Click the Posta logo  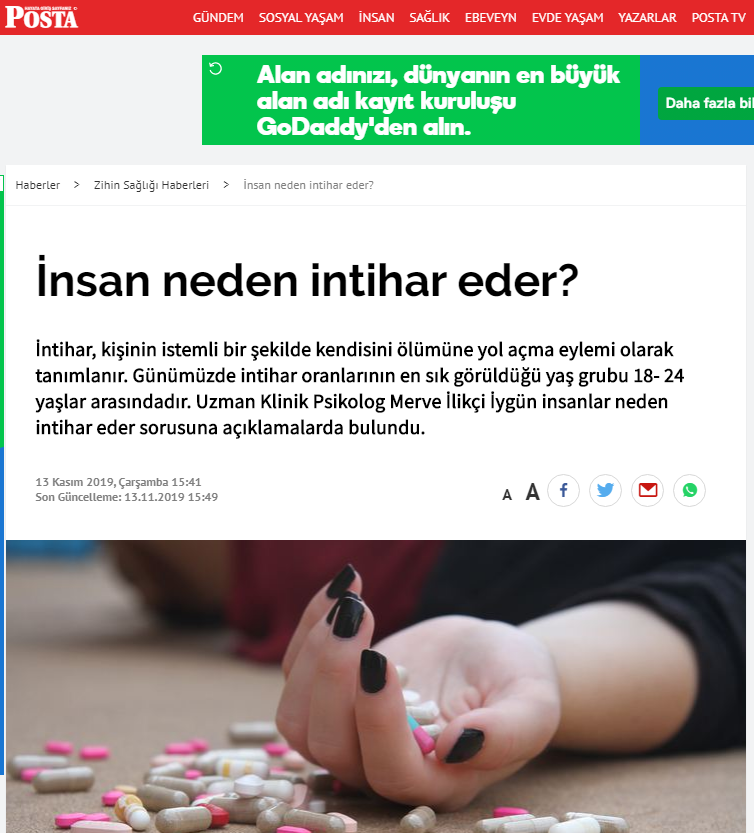pos(41,16)
